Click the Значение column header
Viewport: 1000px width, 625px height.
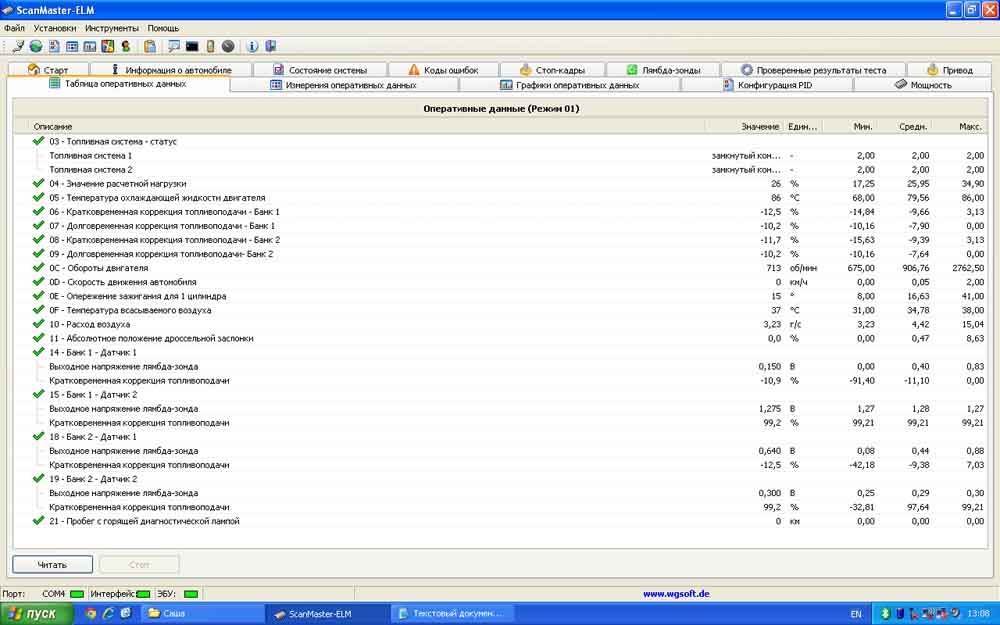tap(760, 126)
